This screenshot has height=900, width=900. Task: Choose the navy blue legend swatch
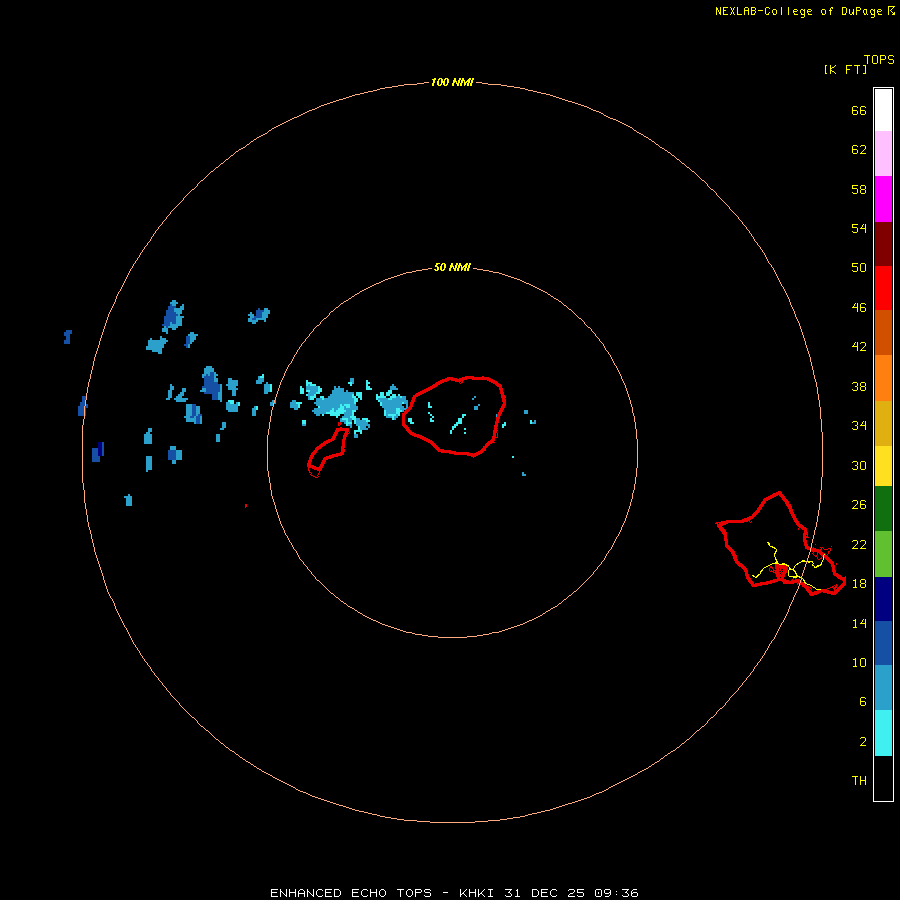pyautogui.click(x=883, y=599)
